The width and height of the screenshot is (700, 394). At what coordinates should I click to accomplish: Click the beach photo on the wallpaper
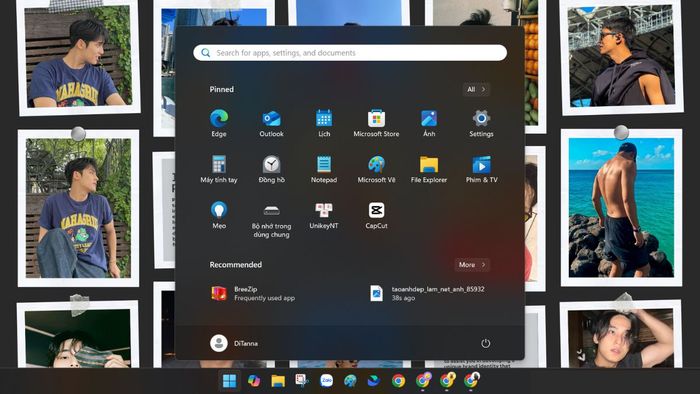point(621,207)
